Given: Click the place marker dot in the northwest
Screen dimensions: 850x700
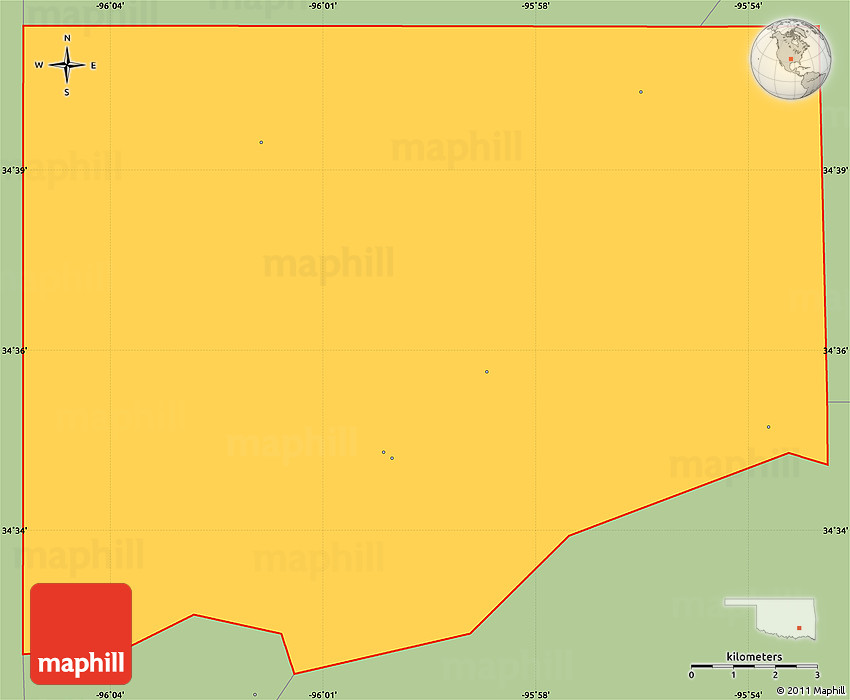Looking at the screenshot, I should (261, 142).
